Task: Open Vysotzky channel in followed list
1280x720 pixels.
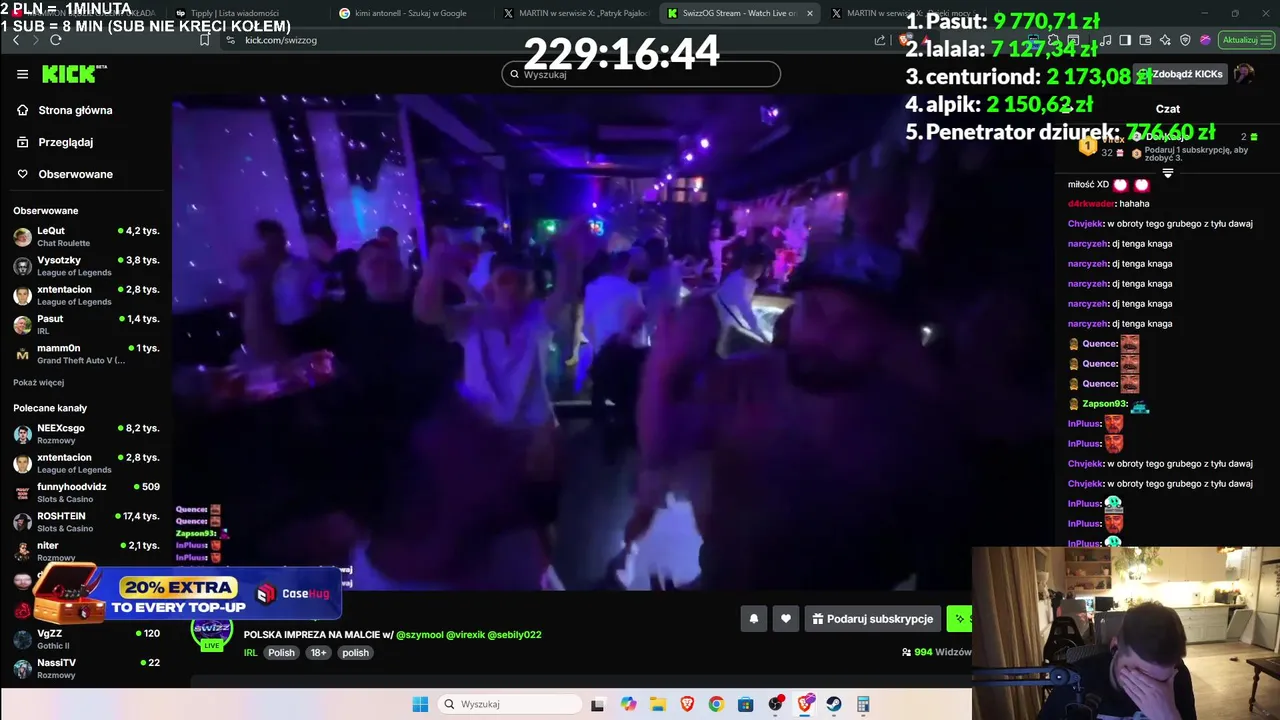Action: click(86, 266)
